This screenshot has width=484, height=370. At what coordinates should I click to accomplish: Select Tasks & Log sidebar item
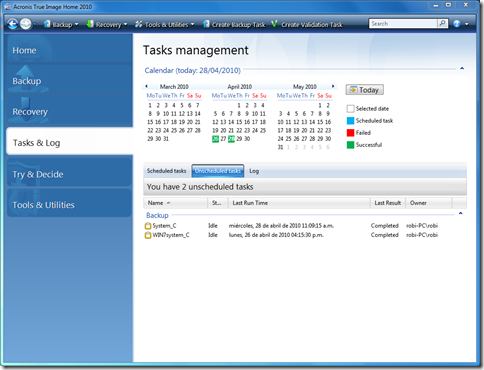click(x=69, y=142)
